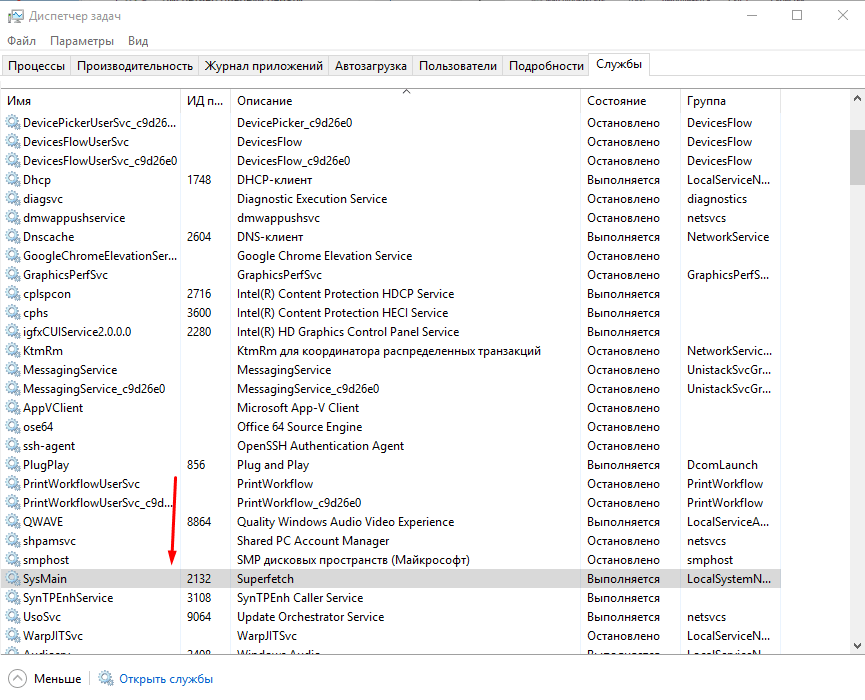Image resolution: width=865 pixels, height=700 pixels.
Task: Sort the list by Состояние column header
Action: pos(616,101)
